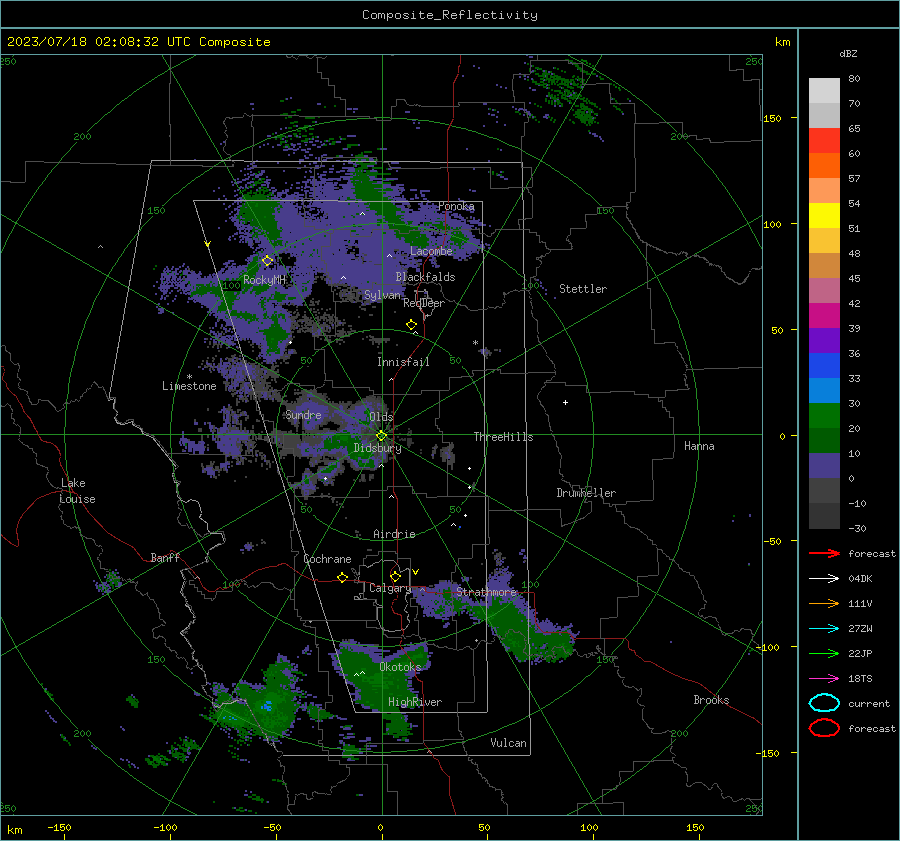The image size is (900, 841).
Task: Click the Banff label
Action: (x=165, y=557)
